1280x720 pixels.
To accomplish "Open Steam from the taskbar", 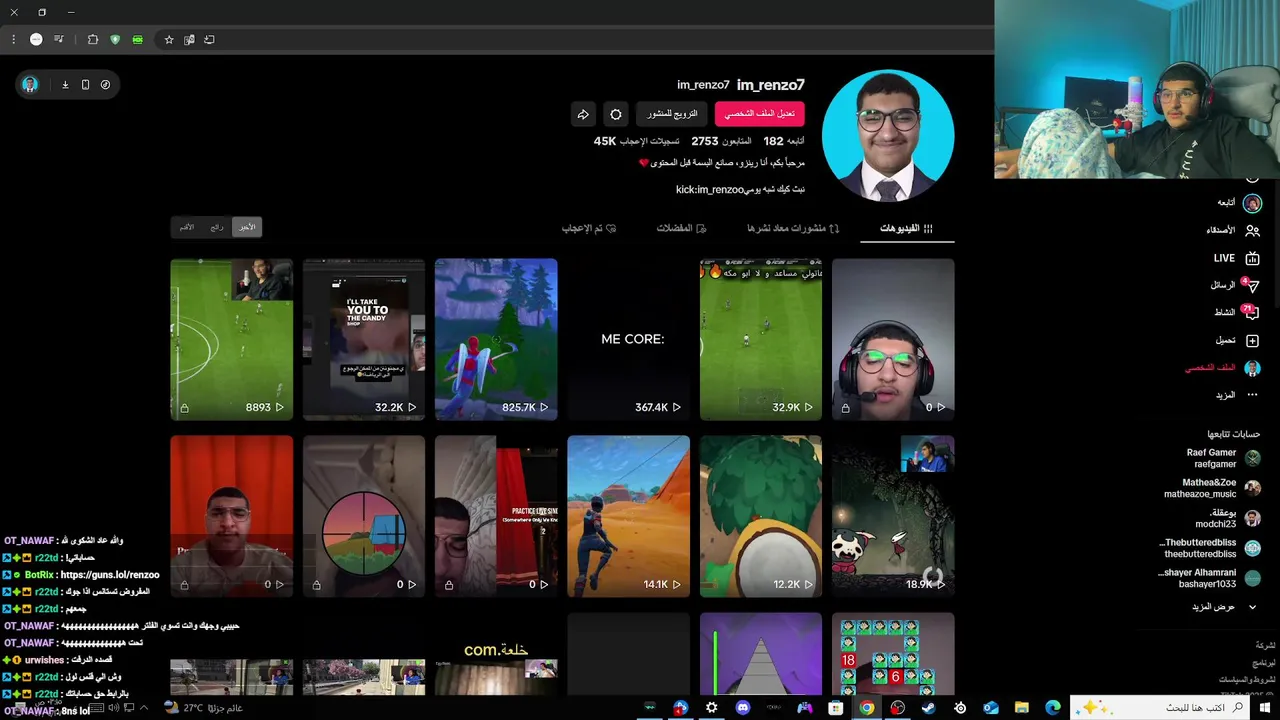I will (929, 708).
